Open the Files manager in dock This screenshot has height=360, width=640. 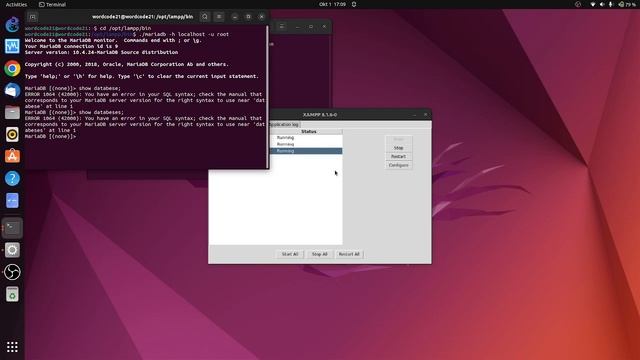point(12,112)
